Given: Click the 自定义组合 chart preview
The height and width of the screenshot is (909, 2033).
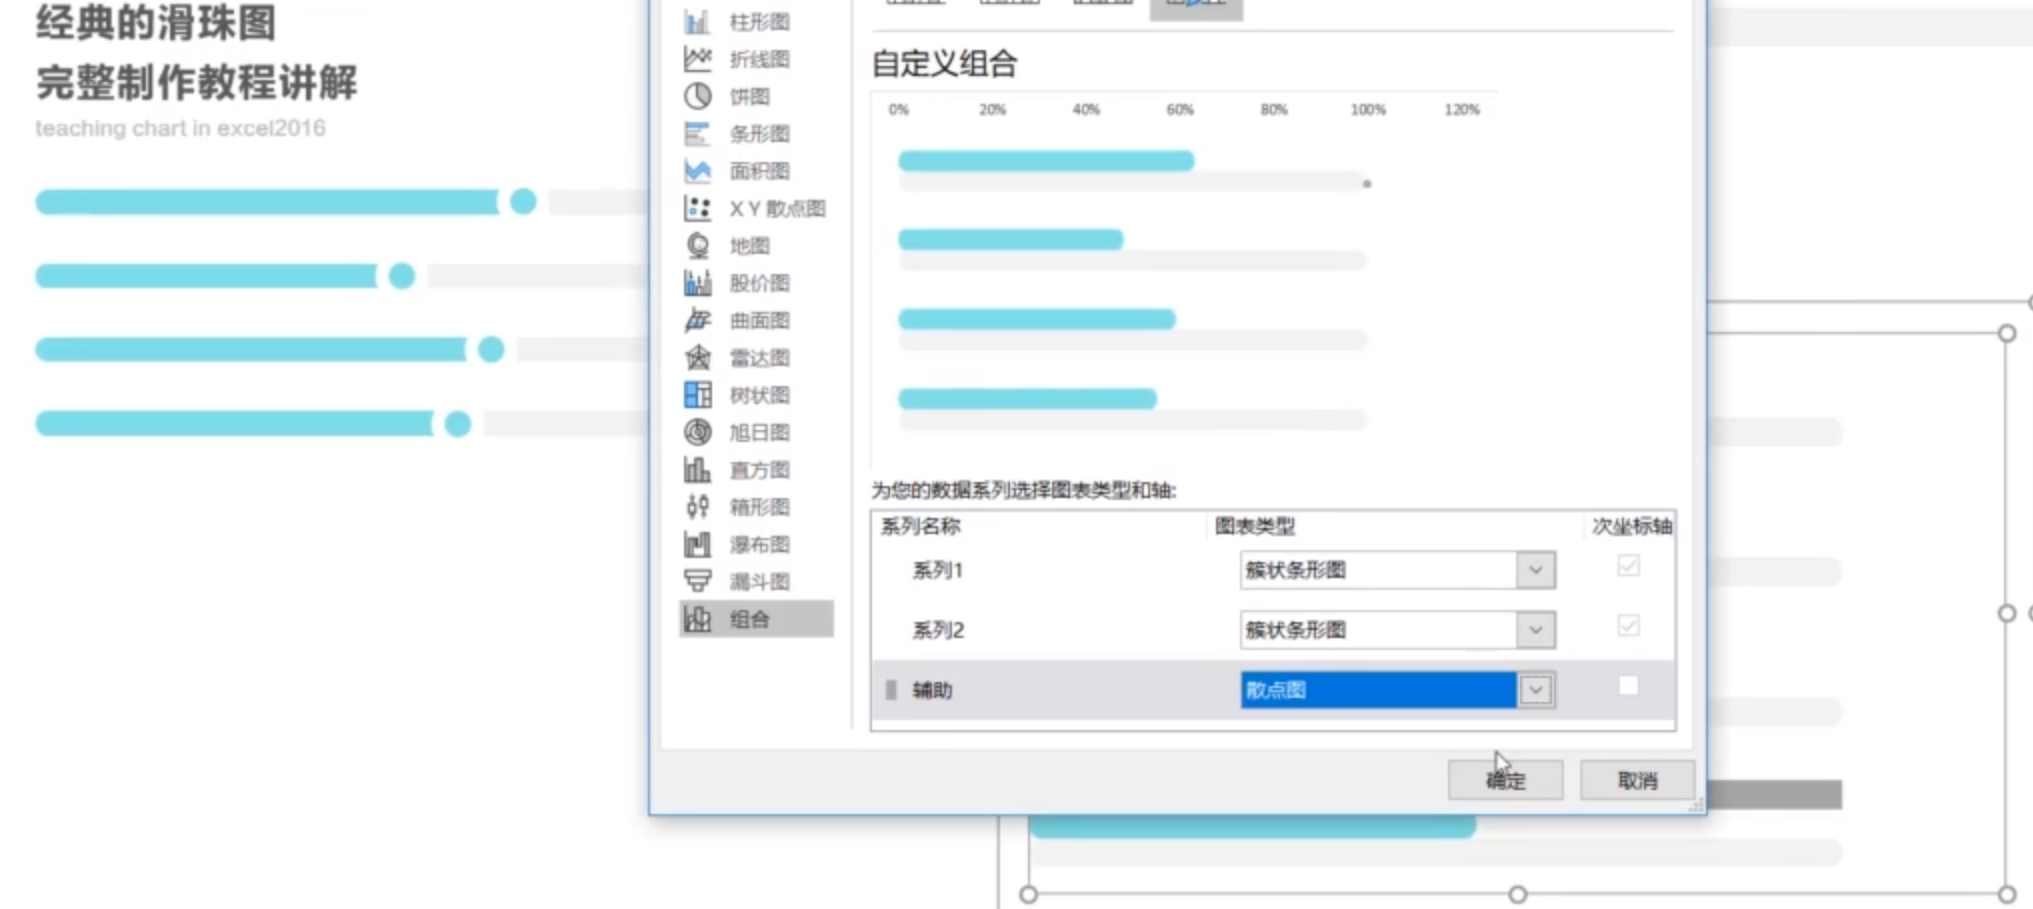Looking at the screenshot, I should click(x=1184, y=278).
